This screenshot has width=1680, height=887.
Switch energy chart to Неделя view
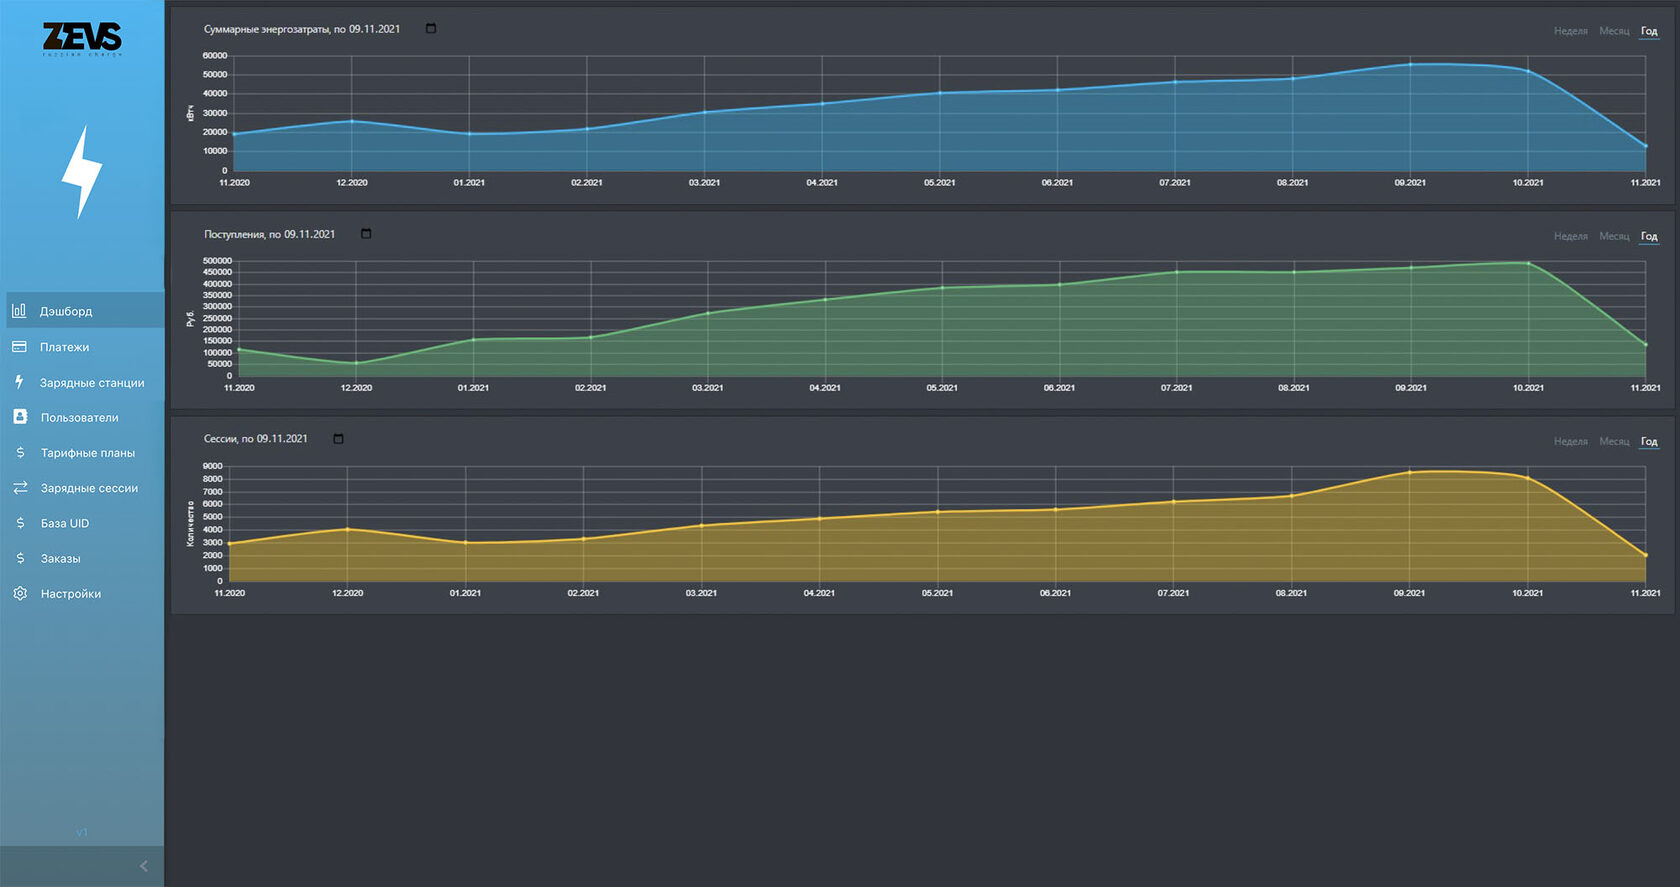click(1570, 31)
